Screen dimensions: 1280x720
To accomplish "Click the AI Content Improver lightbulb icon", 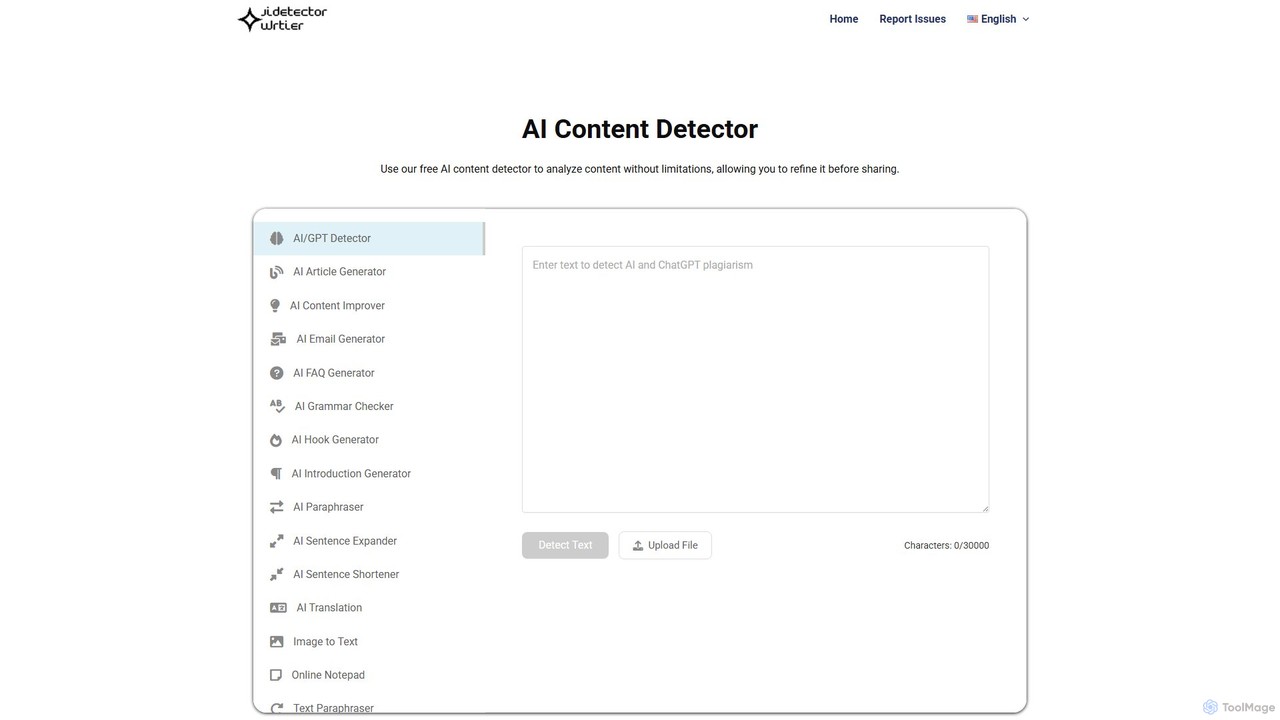I will coord(275,306).
